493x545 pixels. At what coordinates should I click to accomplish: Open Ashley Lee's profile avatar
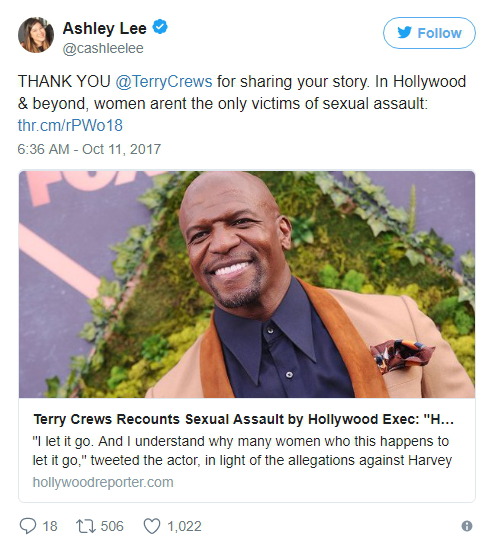click(36, 35)
